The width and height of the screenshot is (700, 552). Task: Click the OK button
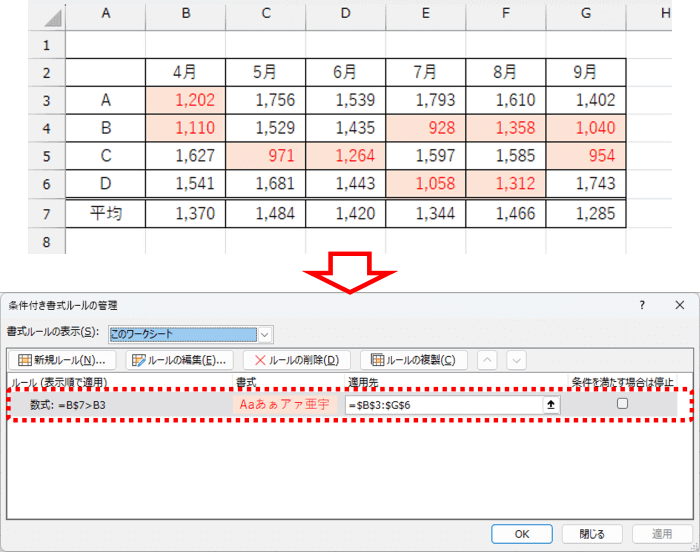pos(520,534)
